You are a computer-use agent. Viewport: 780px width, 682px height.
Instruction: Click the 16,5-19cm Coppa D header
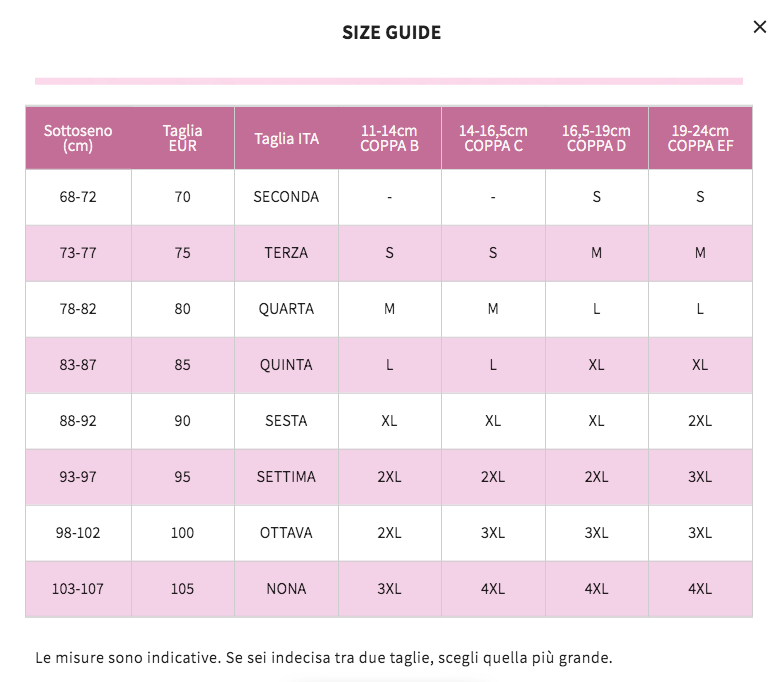tap(596, 138)
